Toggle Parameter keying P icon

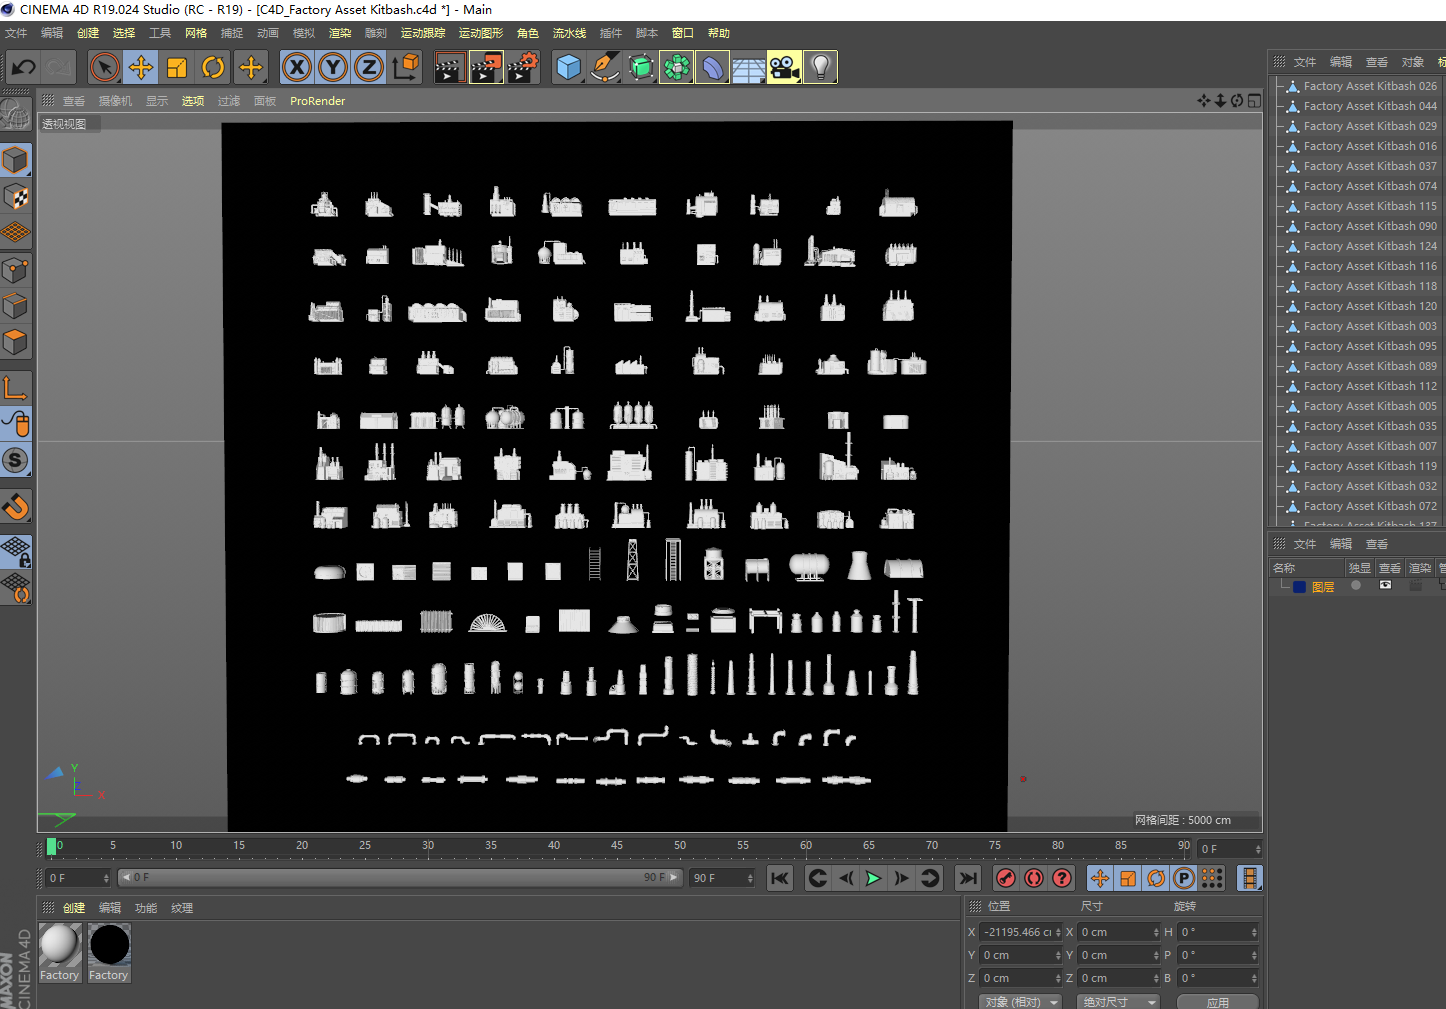point(1184,878)
